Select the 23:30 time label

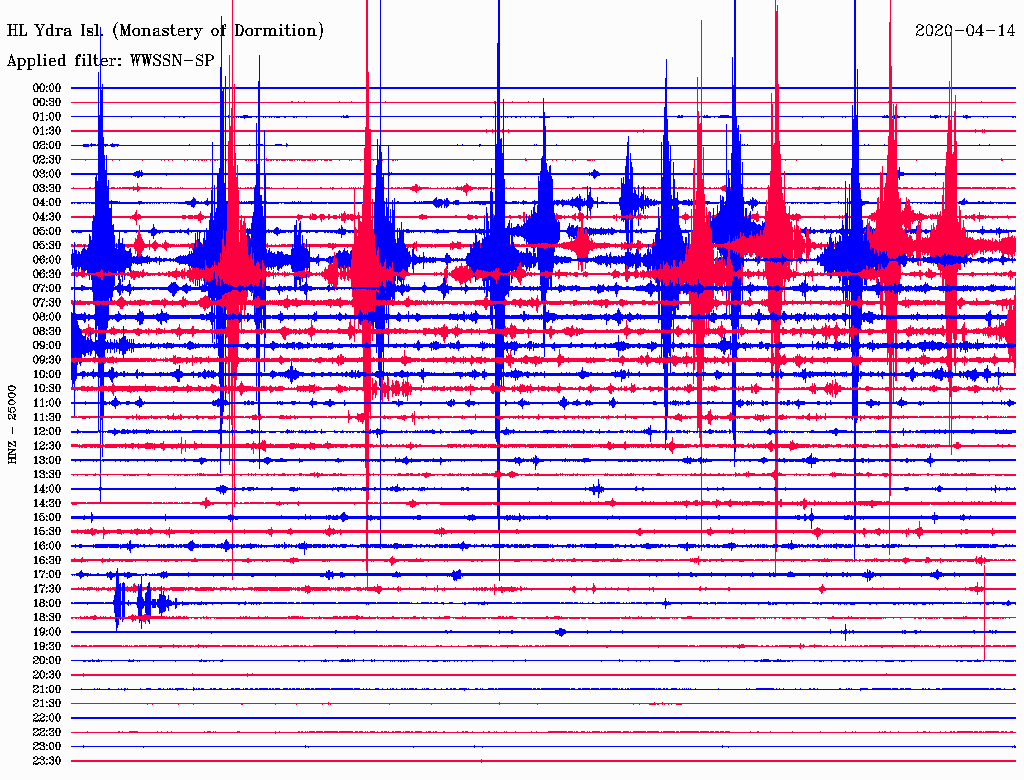(x=48, y=761)
